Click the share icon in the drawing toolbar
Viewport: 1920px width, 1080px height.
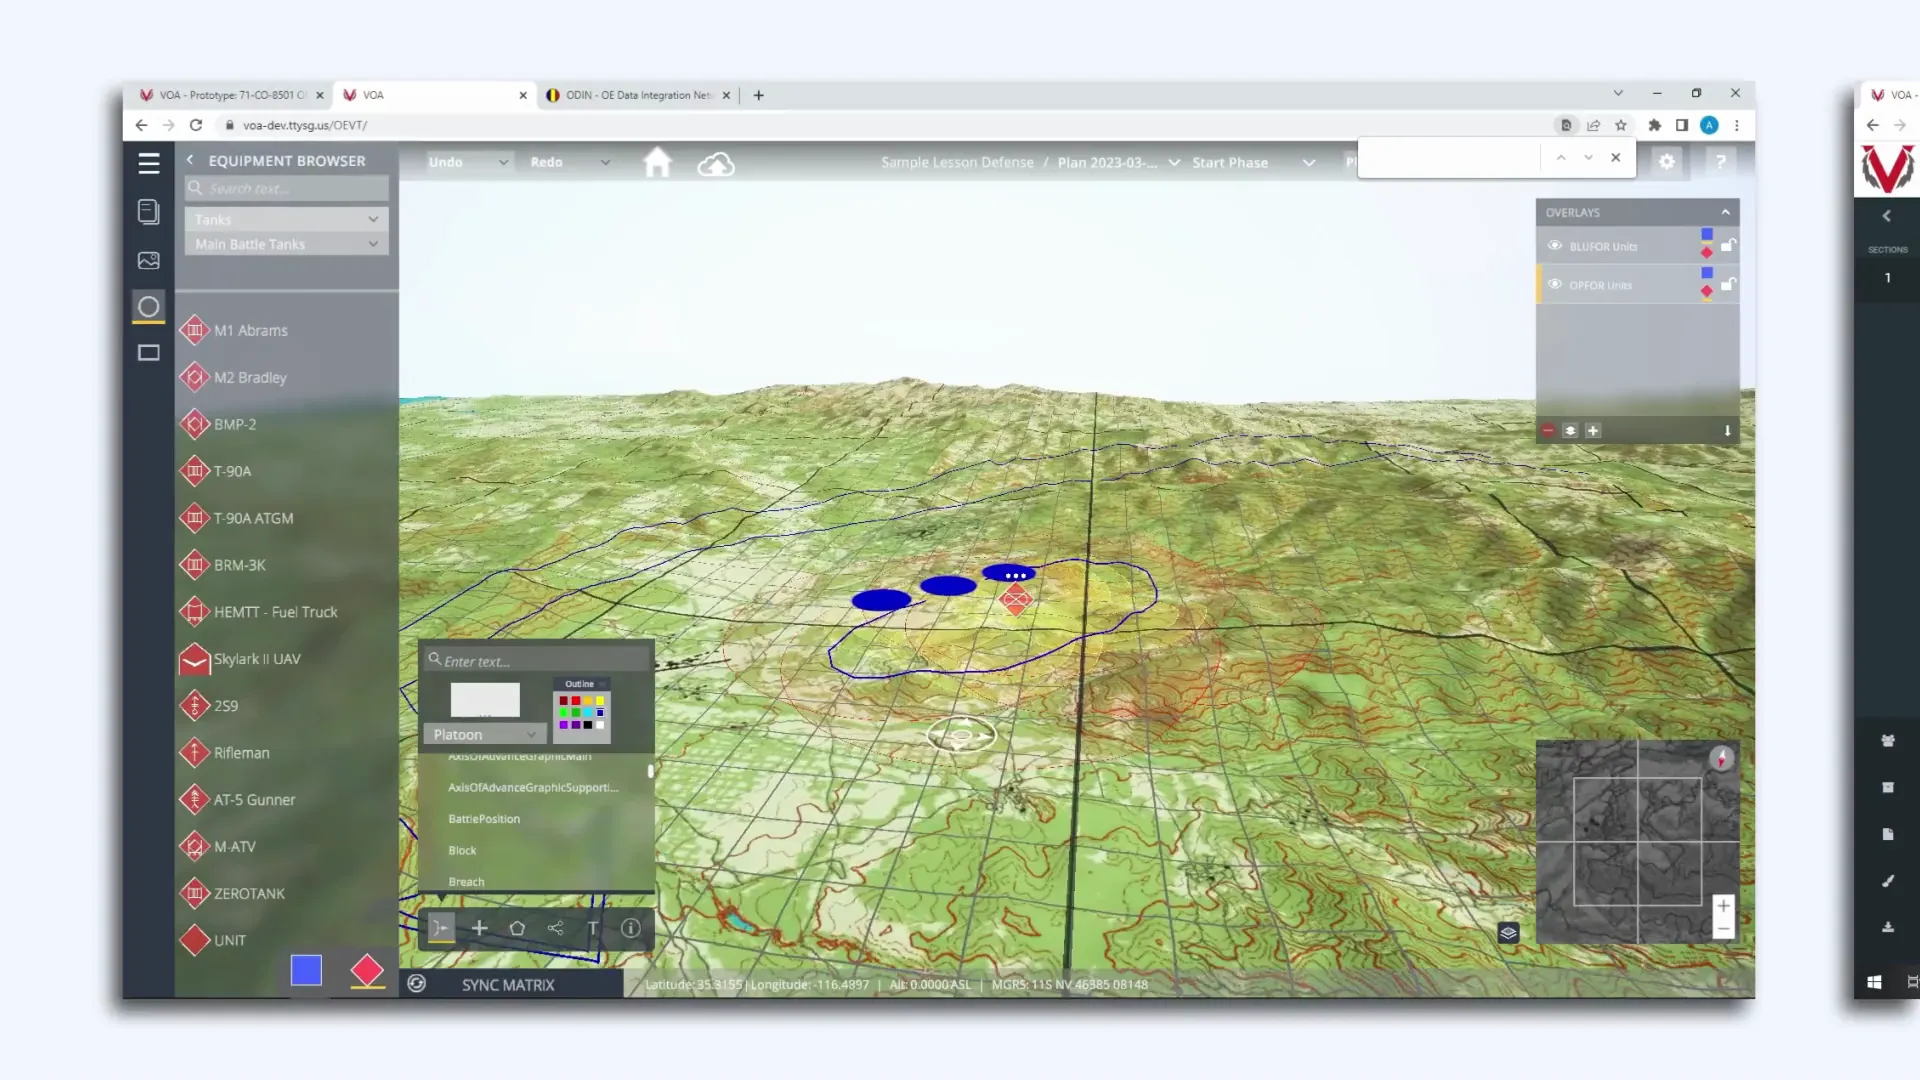pyautogui.click(x=555, y=928)
